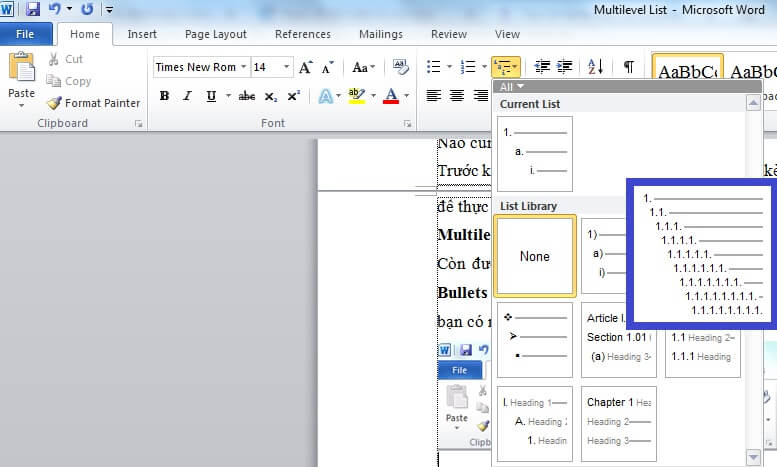This screenshot has height=467, width=777.
Task: Open the All filter in list gallery
Action: (x=511, y=87)
